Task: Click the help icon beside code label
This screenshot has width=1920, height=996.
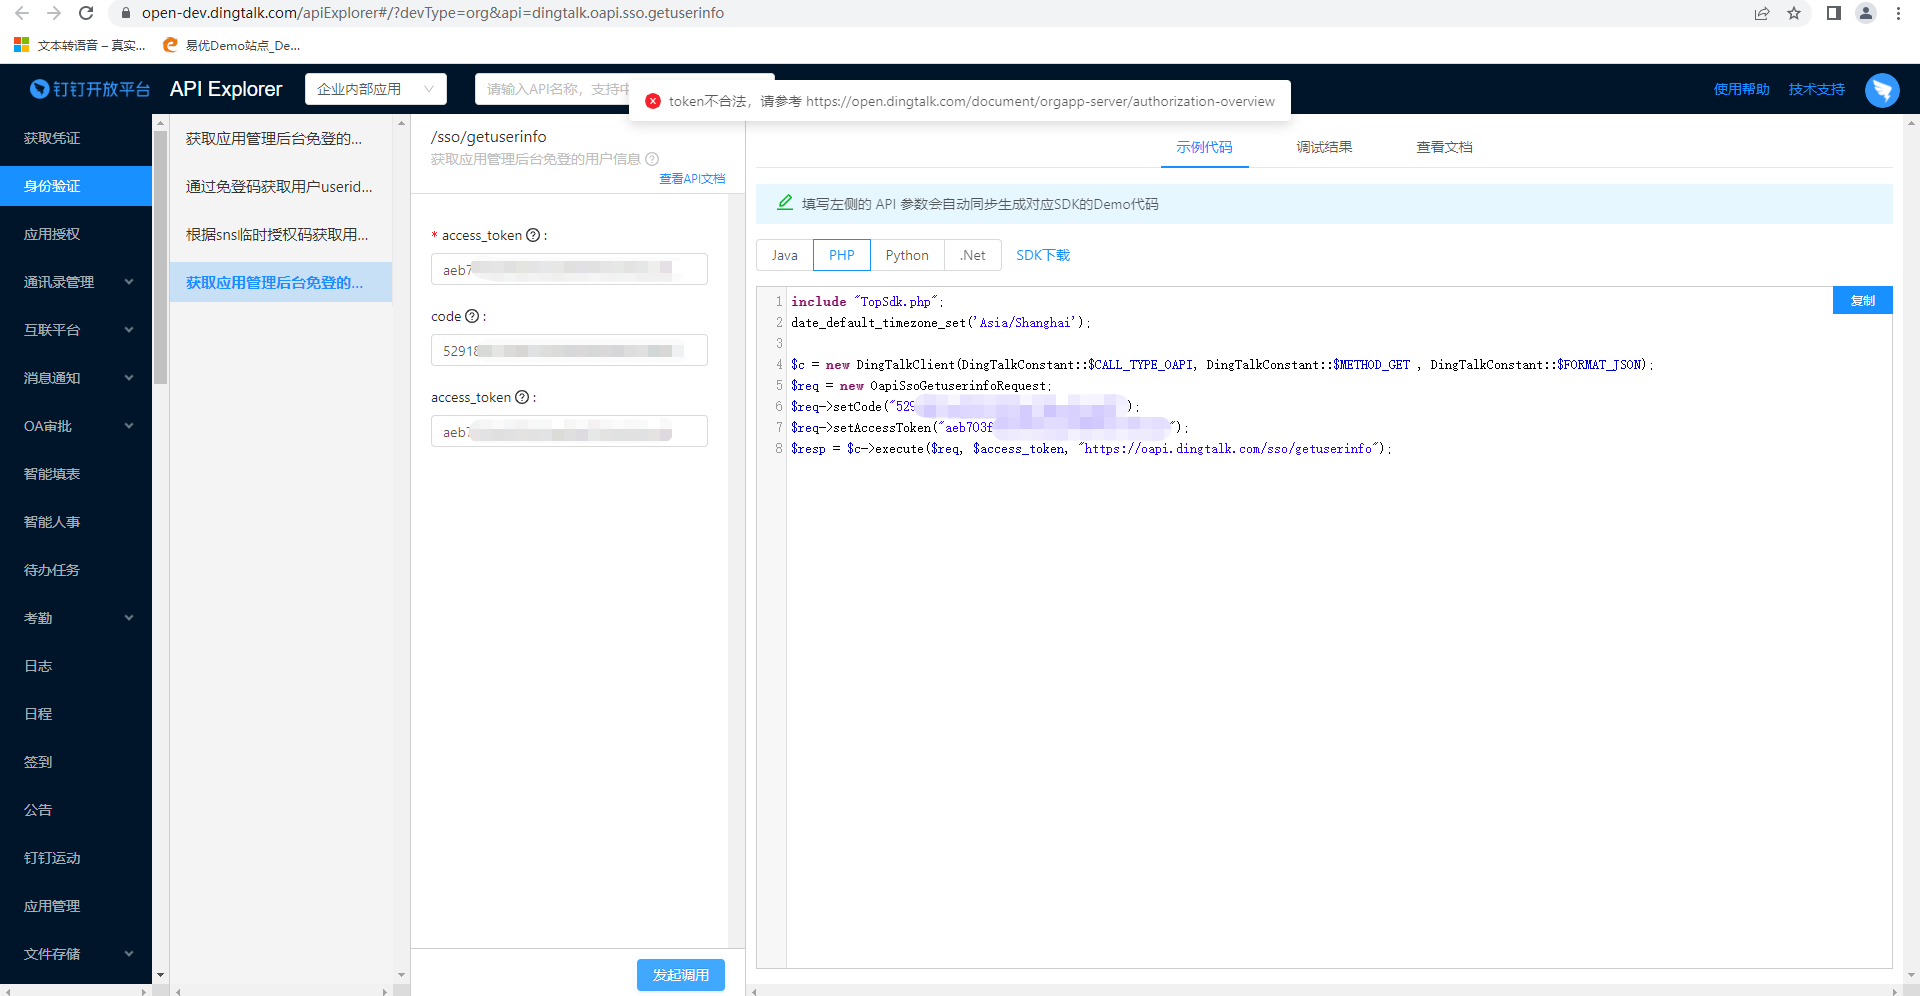Action: [x=472, y=316]
